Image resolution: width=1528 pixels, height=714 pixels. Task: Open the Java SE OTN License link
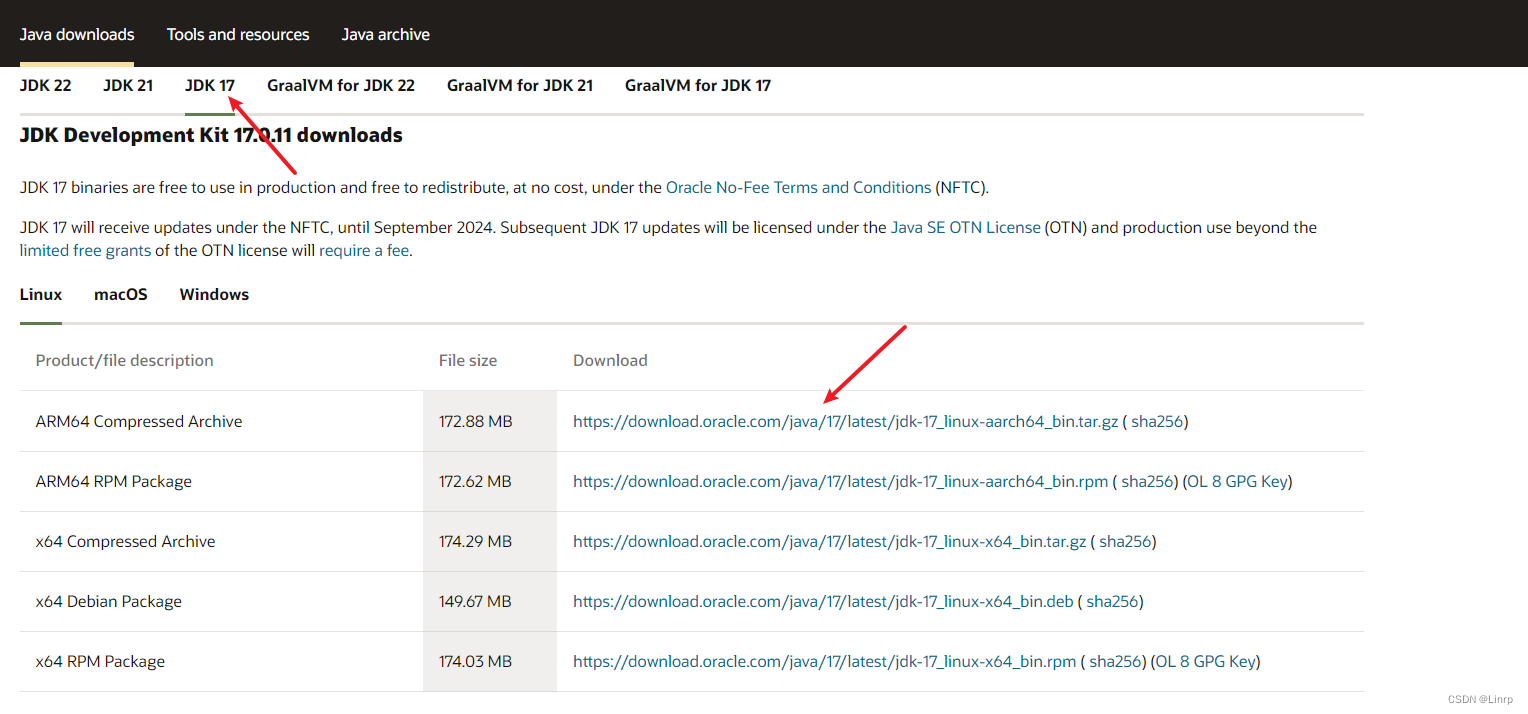[966, 227]
